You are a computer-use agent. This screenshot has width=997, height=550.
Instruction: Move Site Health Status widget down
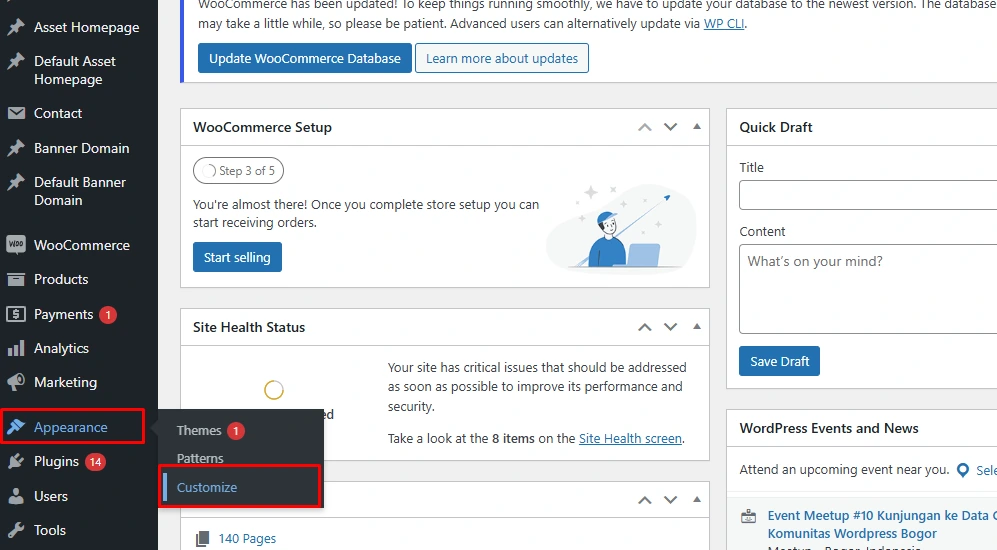pyautogui.click(x=671, y=327)
